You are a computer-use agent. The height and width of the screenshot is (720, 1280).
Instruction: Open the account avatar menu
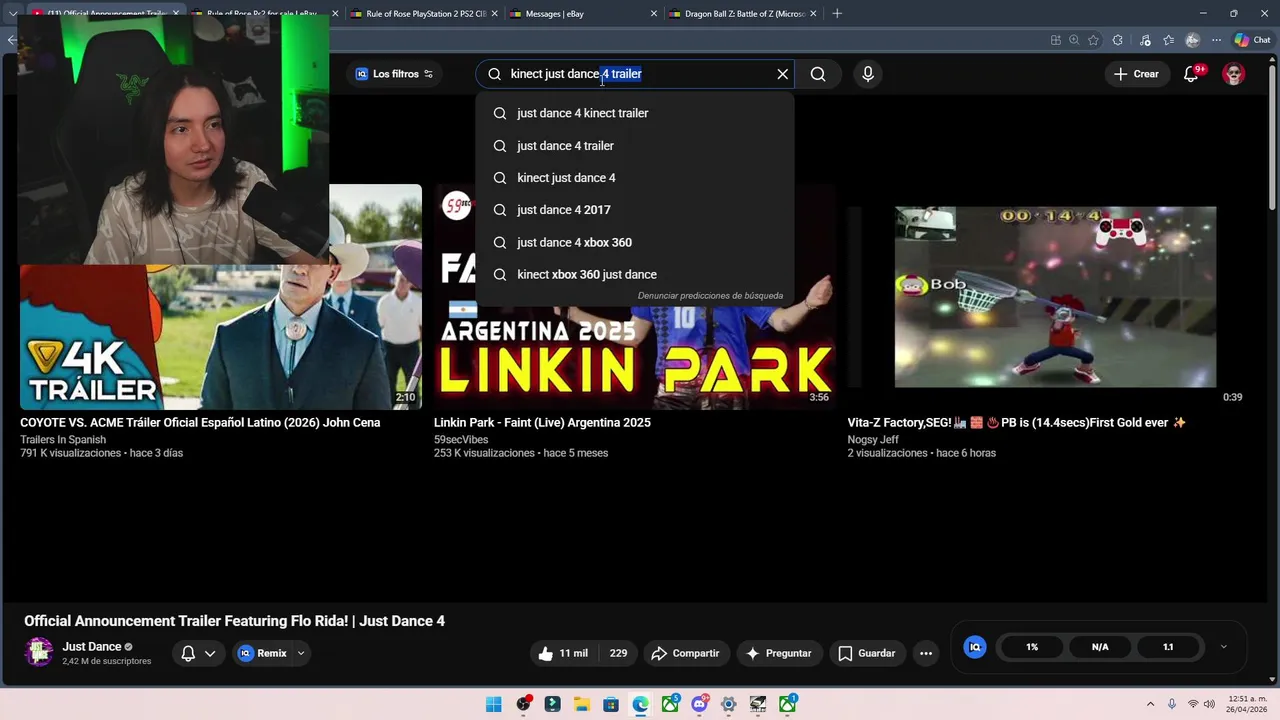pyautogui.click(x=1234, y=74)
